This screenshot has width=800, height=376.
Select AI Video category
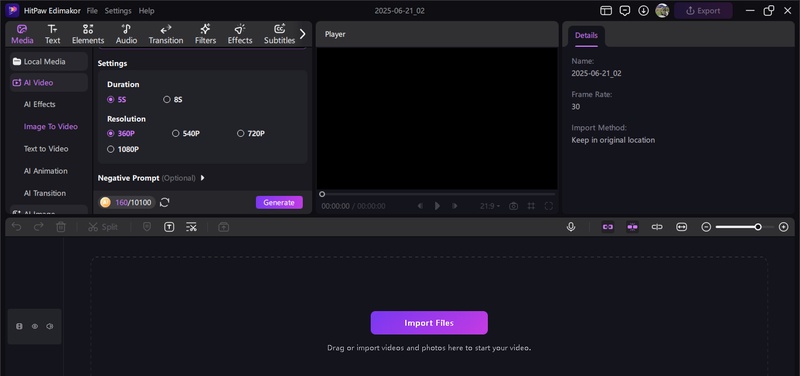tap(48, 82)
